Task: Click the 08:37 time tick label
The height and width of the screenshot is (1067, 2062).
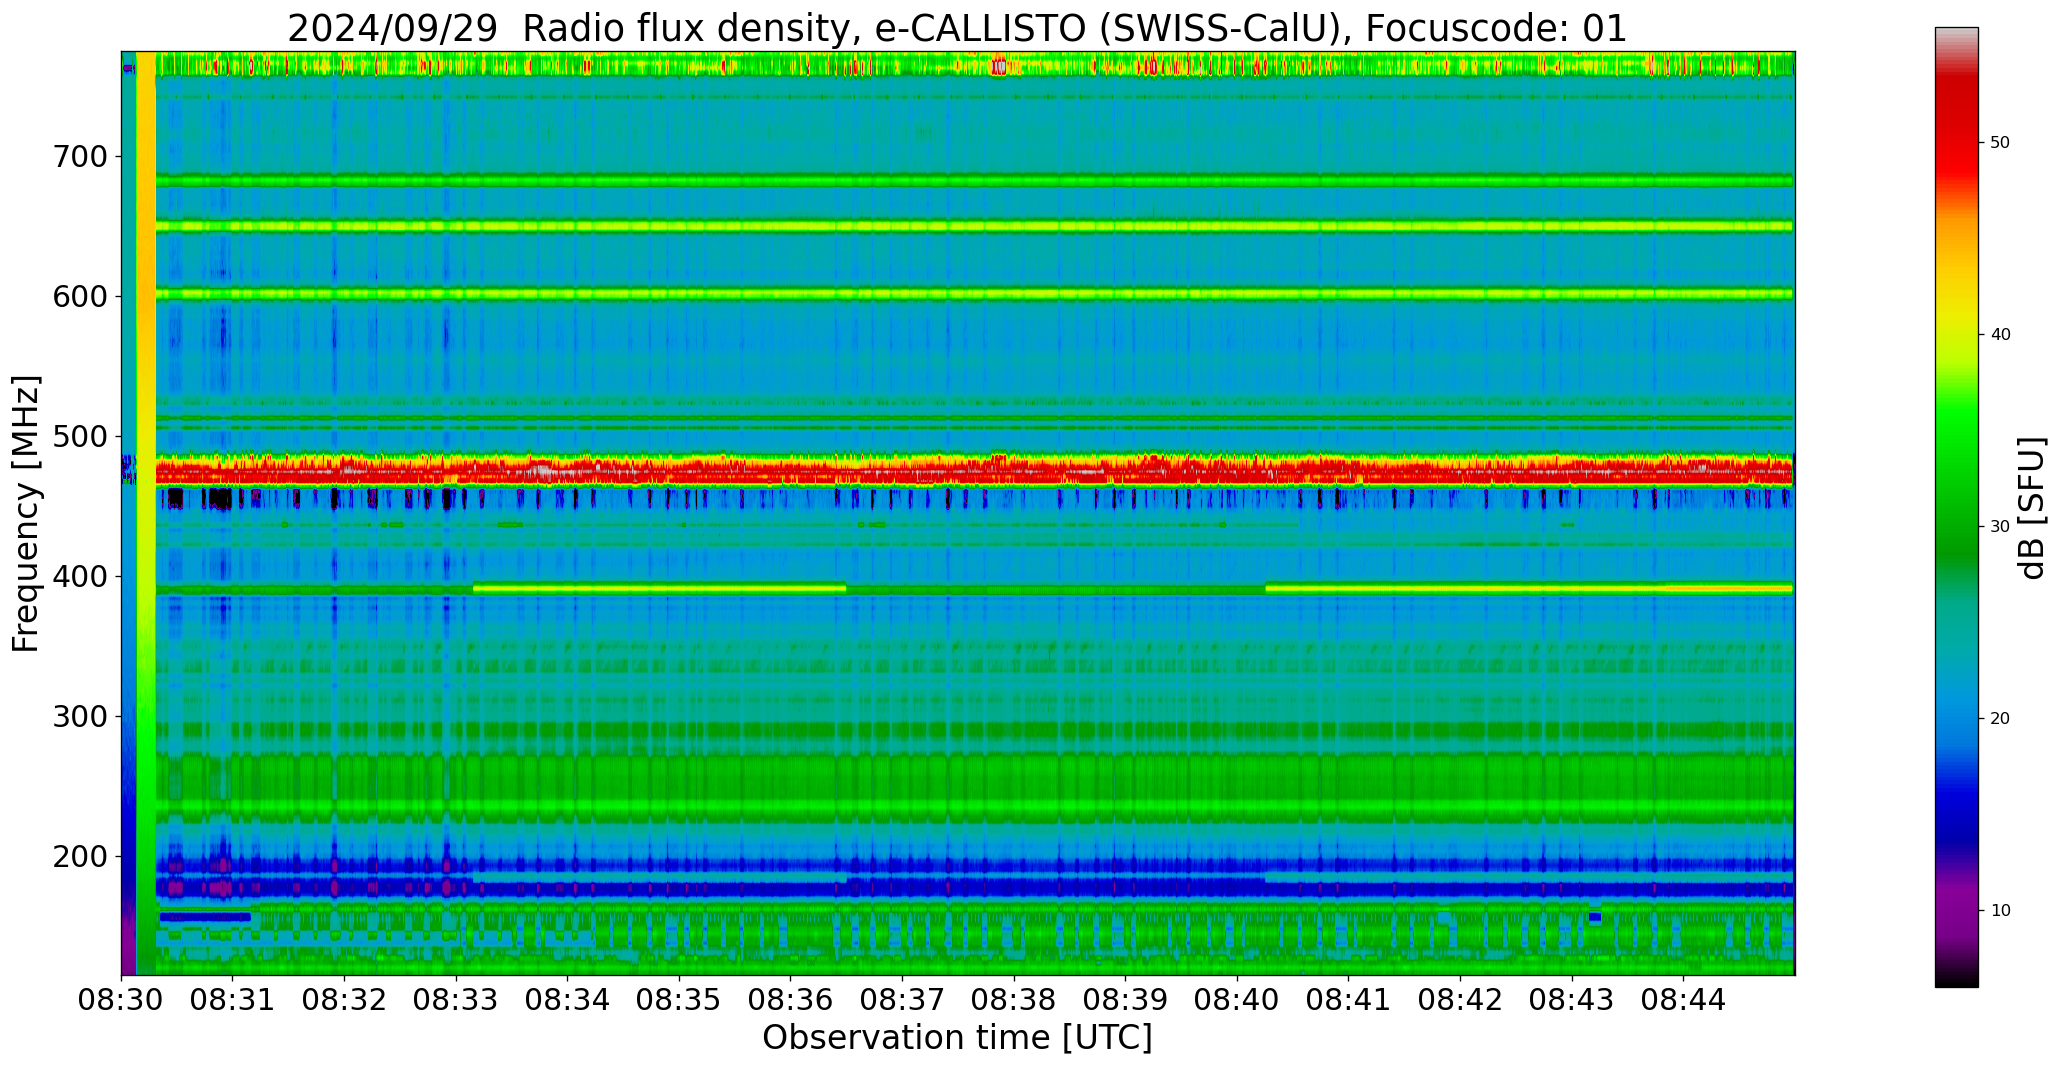Action: 903,1000
